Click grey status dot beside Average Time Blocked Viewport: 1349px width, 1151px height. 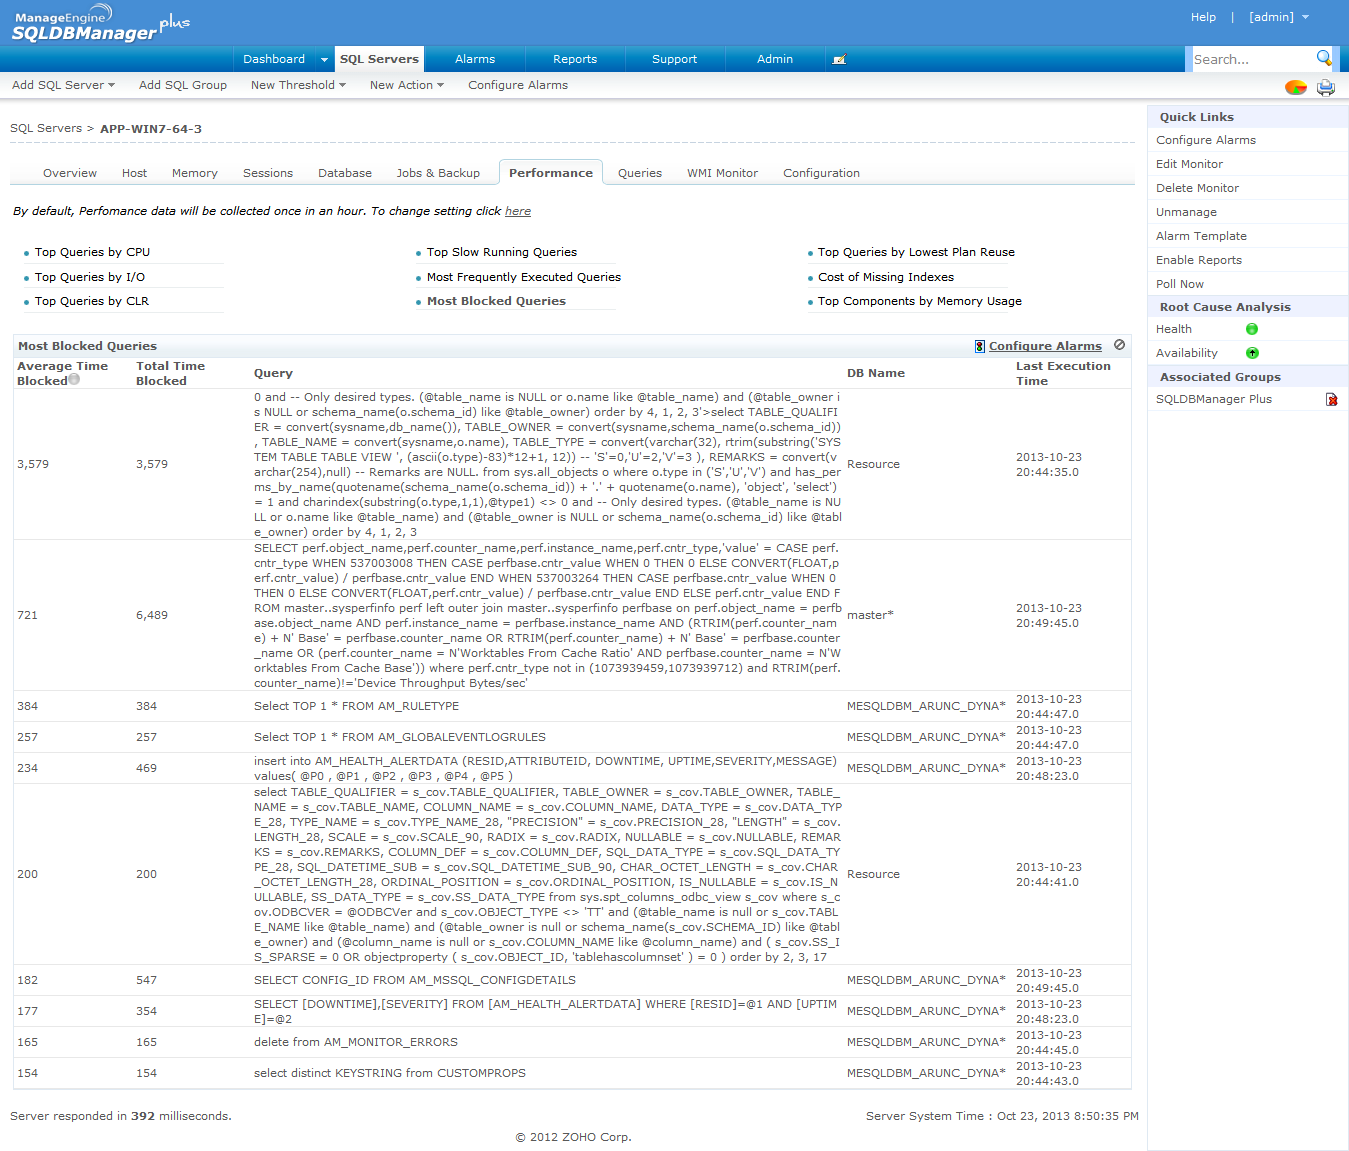pyautogui.click(x=74, y=380)
